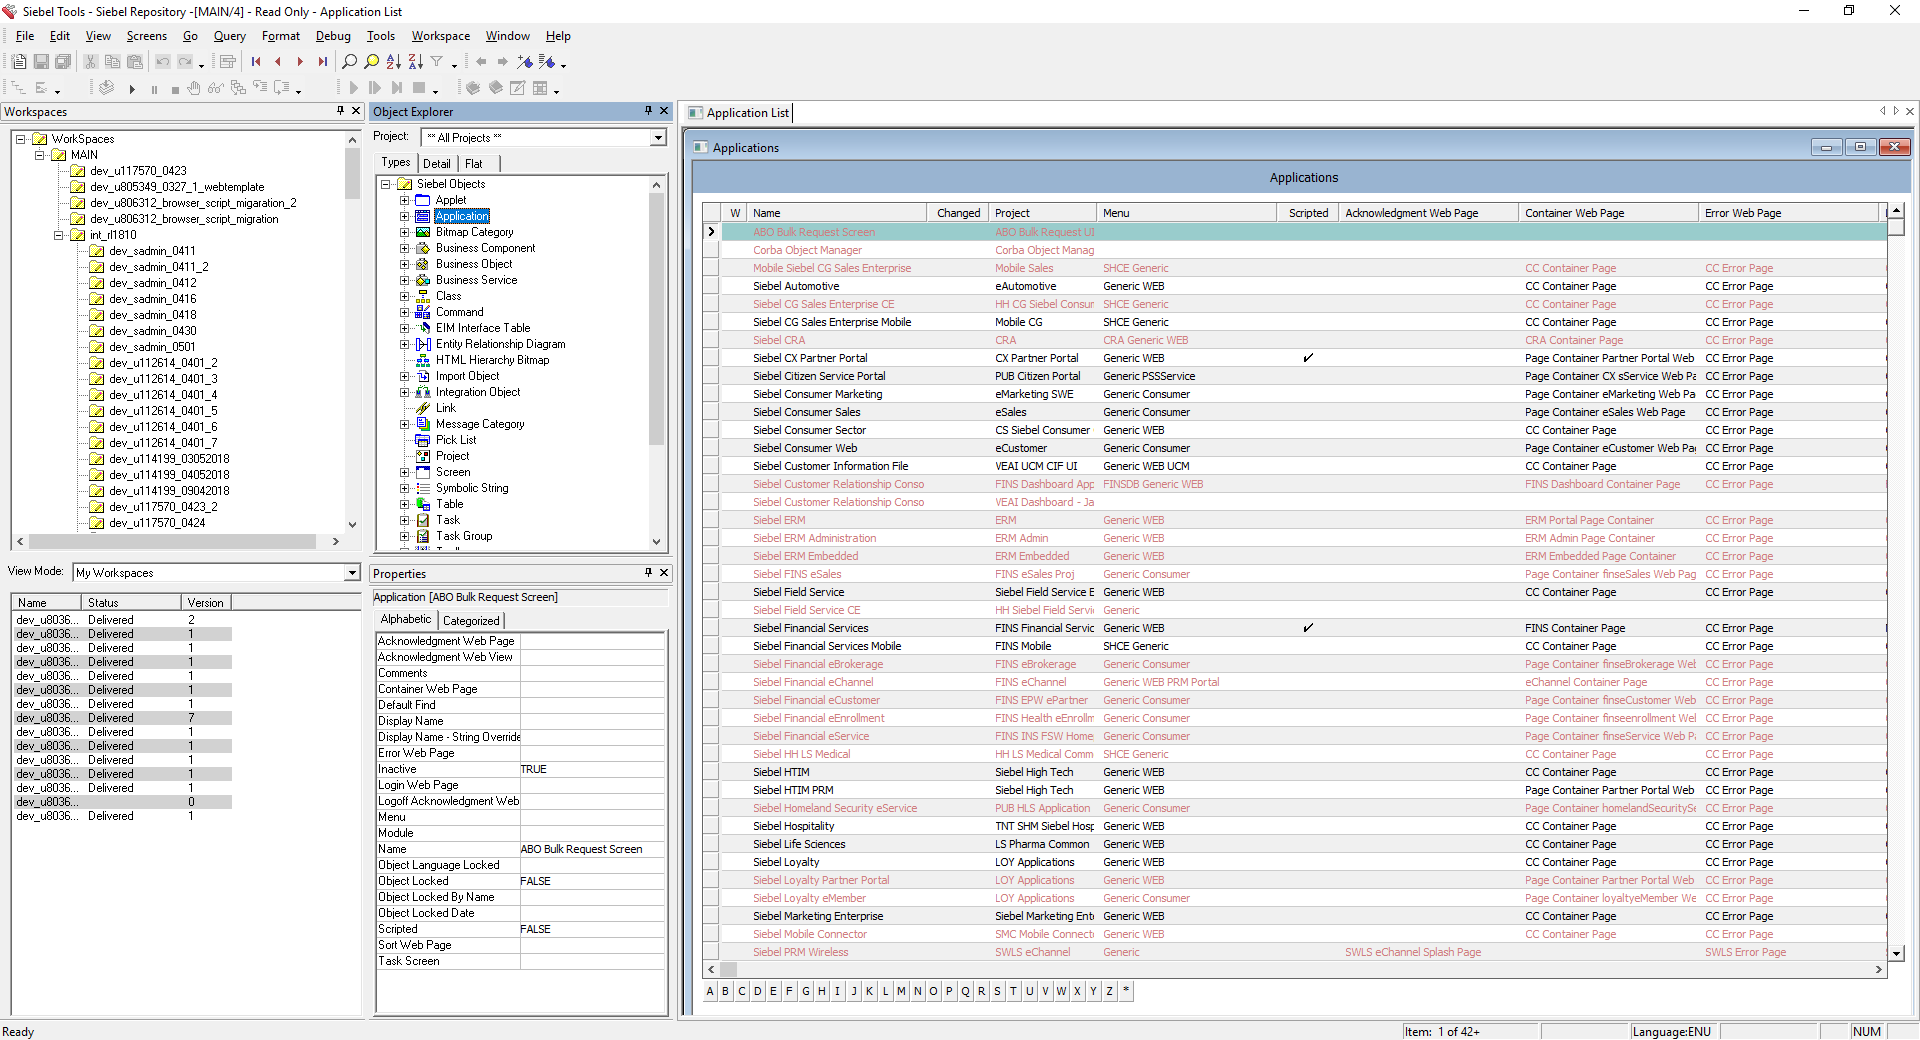1920x1040 pixels.
Task: Click the debug pause icon
Action: tap(154, 89)
